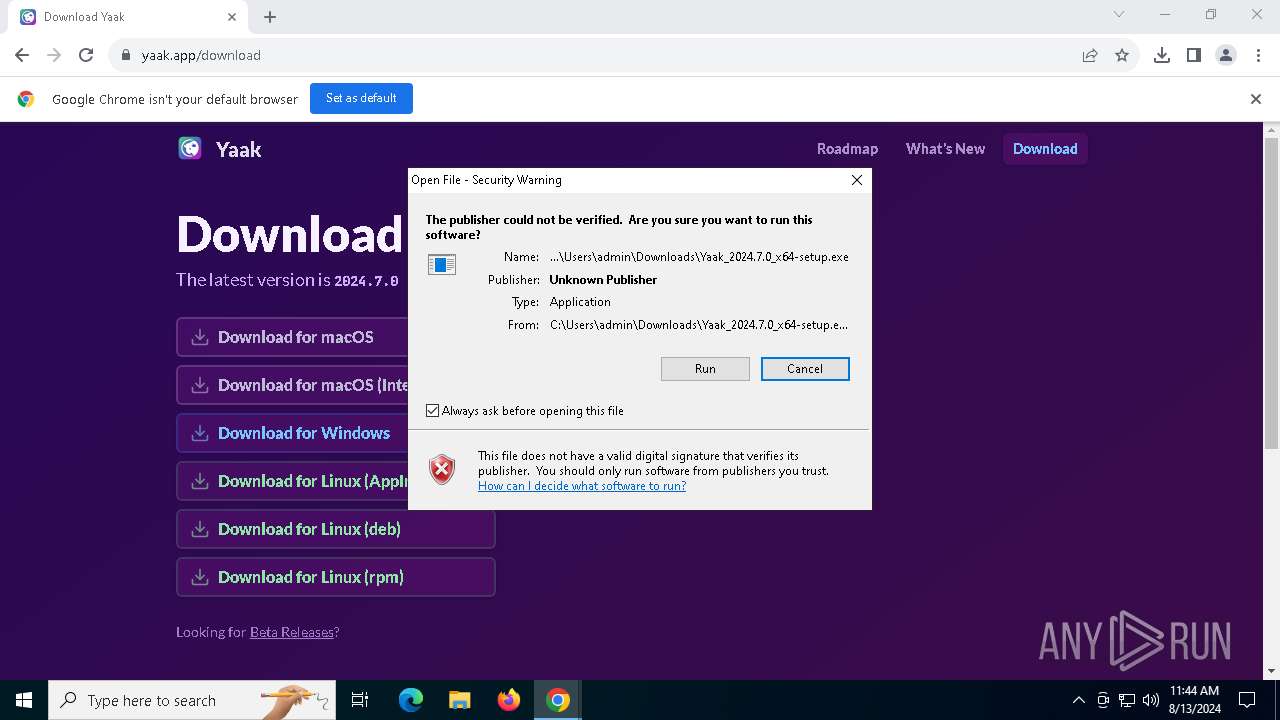1280x720 pixels.
Task: Click the application file icon in dialog
Action: [442, 264]
